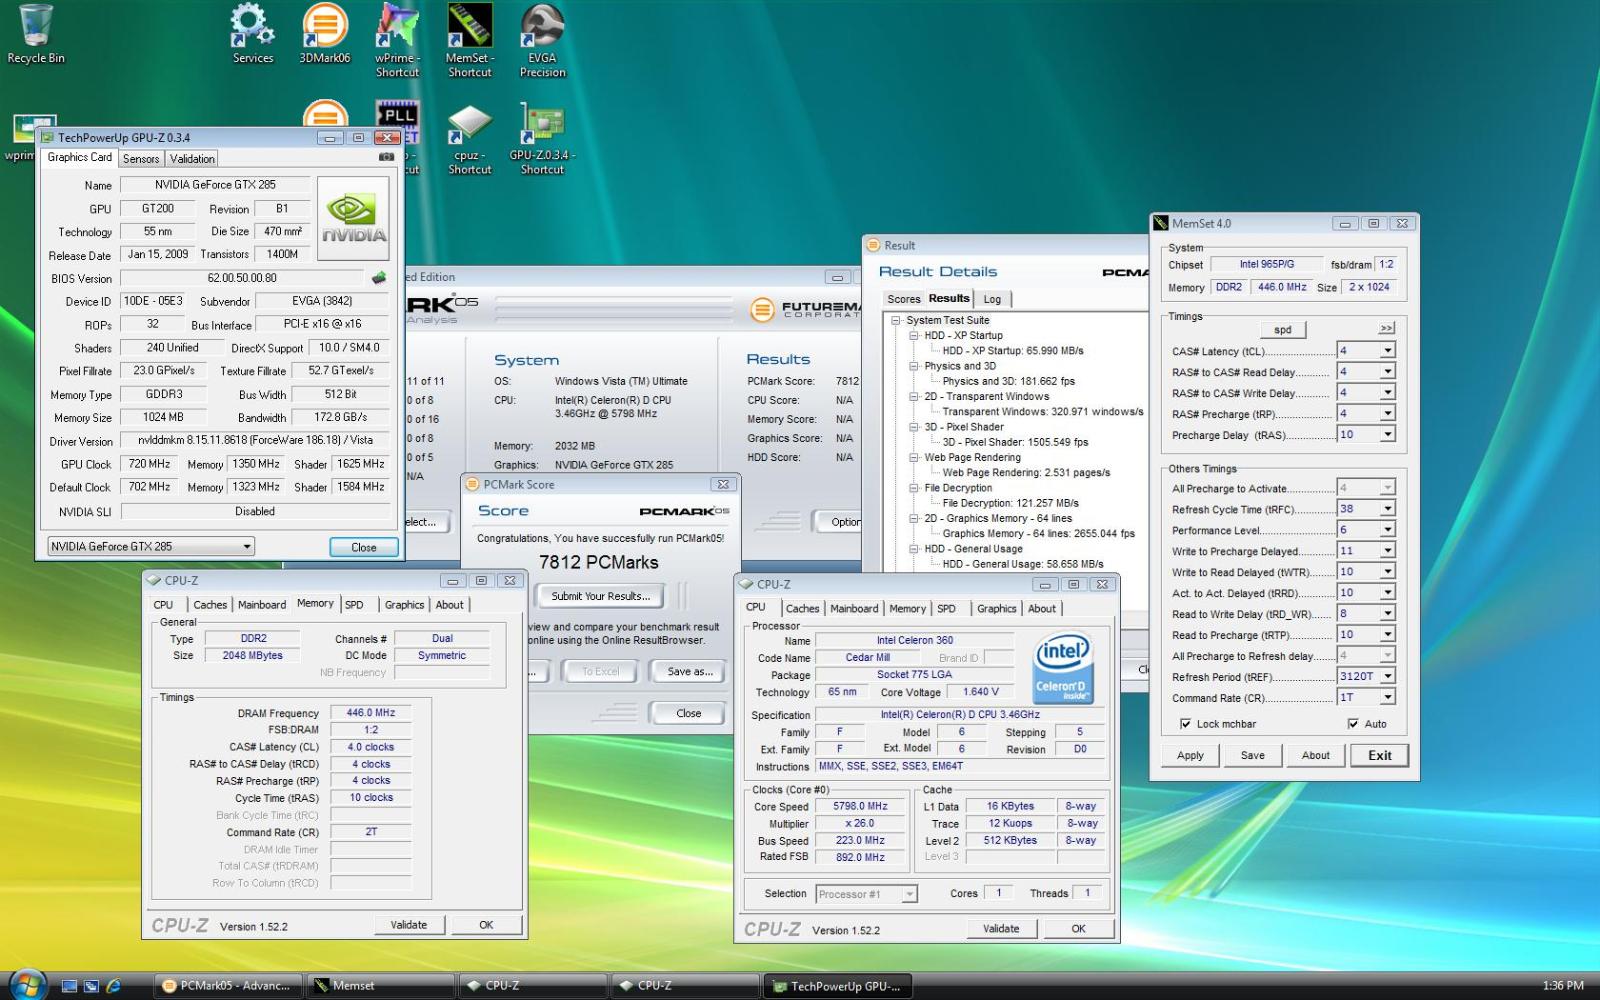Open the Log tab in Result Details
This screenshot has width=1600, height=1000.
[x=992, y=299]
